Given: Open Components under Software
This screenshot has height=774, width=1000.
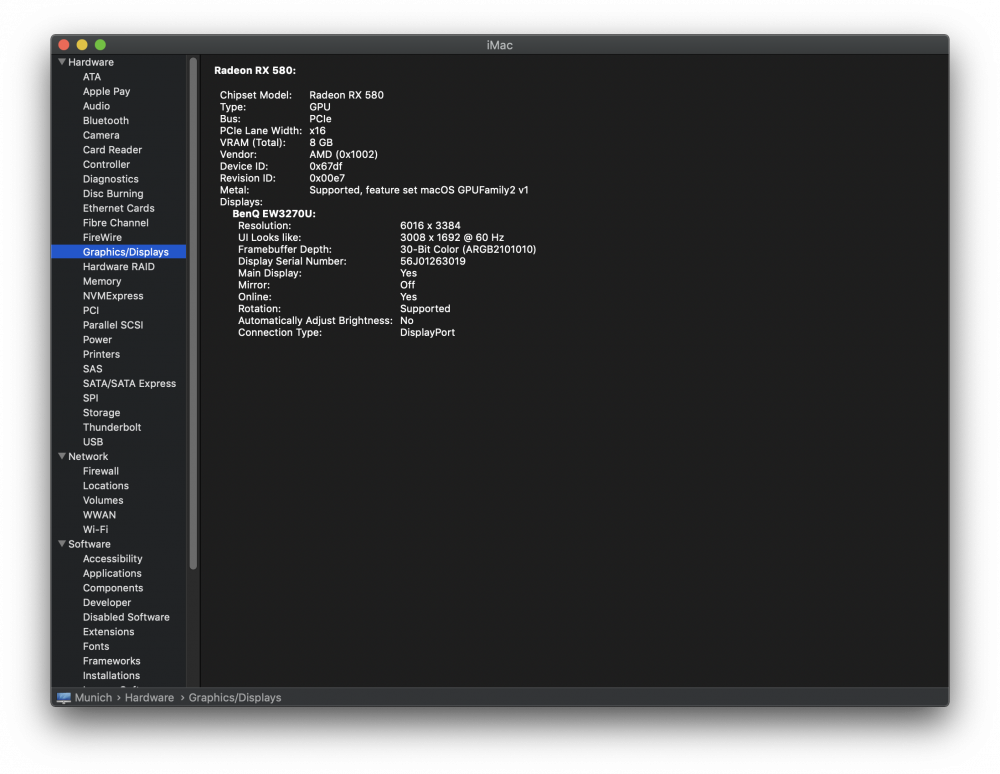Looking at the screenshot, I should tap(113, 588).
